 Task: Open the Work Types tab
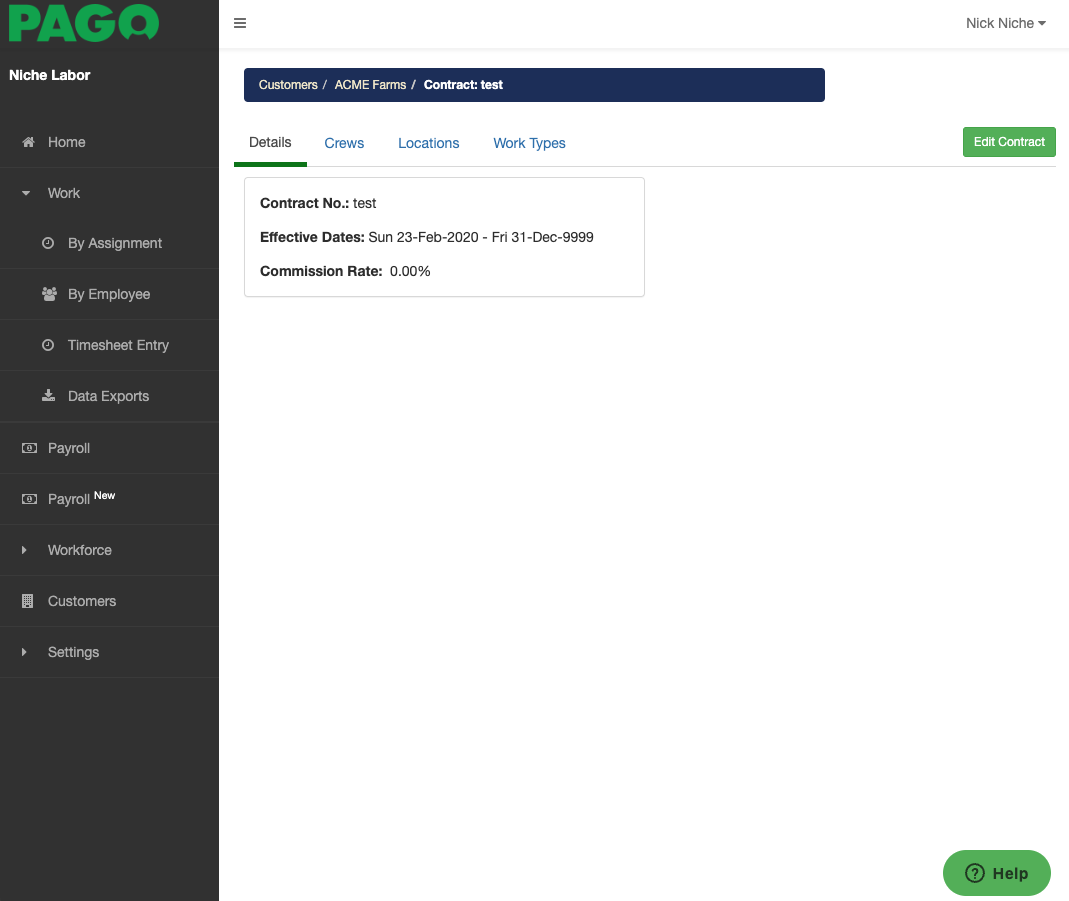[529, 143]
